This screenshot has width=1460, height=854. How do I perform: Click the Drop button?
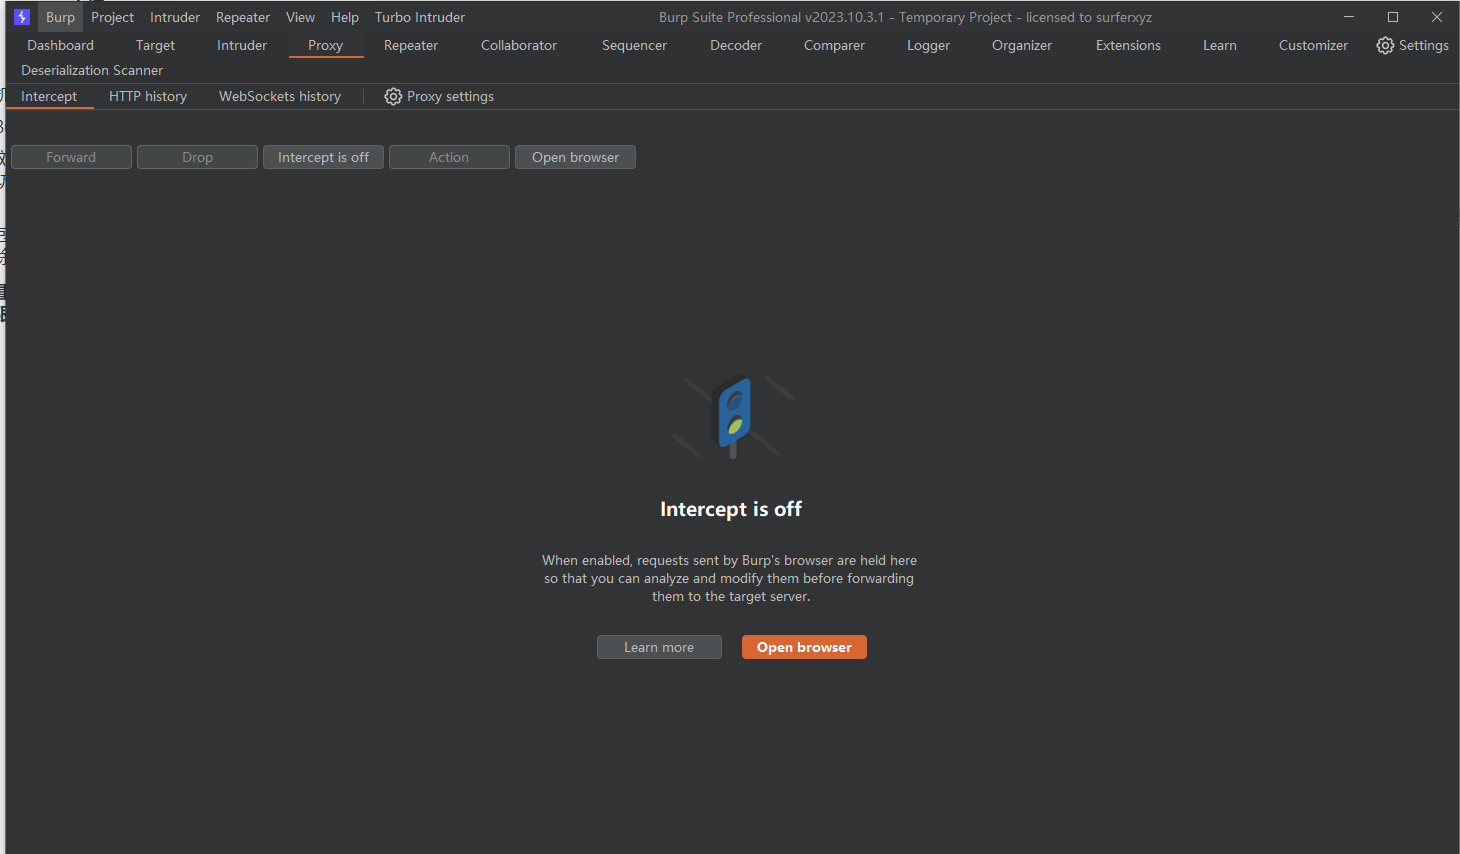197,157
